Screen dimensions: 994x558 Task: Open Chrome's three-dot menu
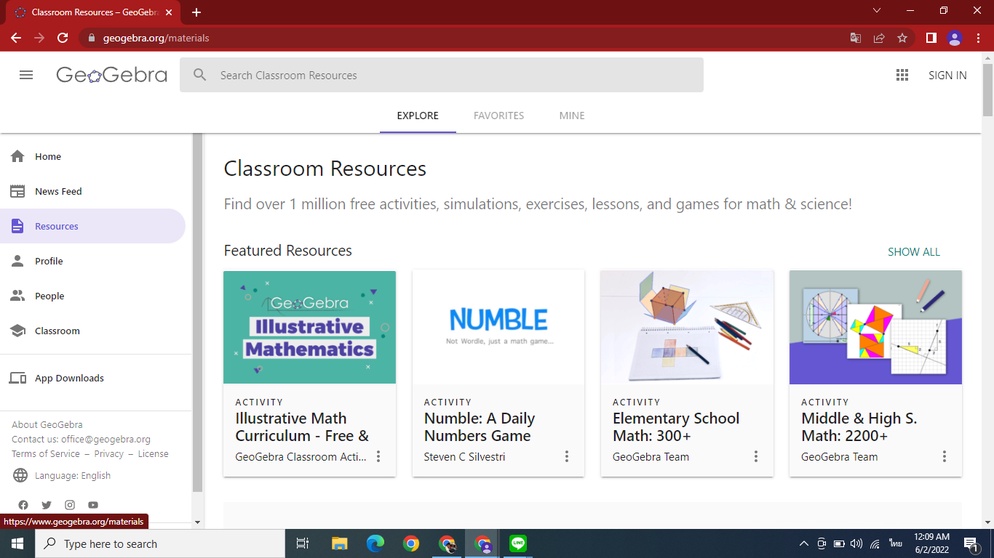tap(978, 38)
